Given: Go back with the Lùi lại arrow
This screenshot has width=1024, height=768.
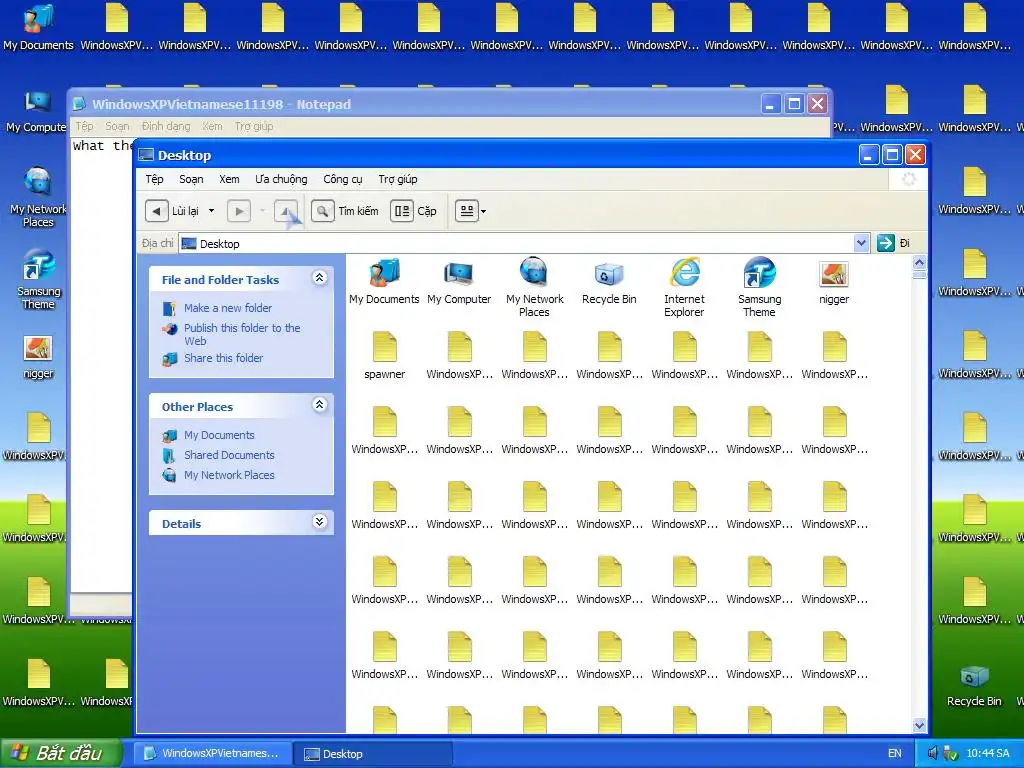Looking at the screenshot, I should pos(156,211).
